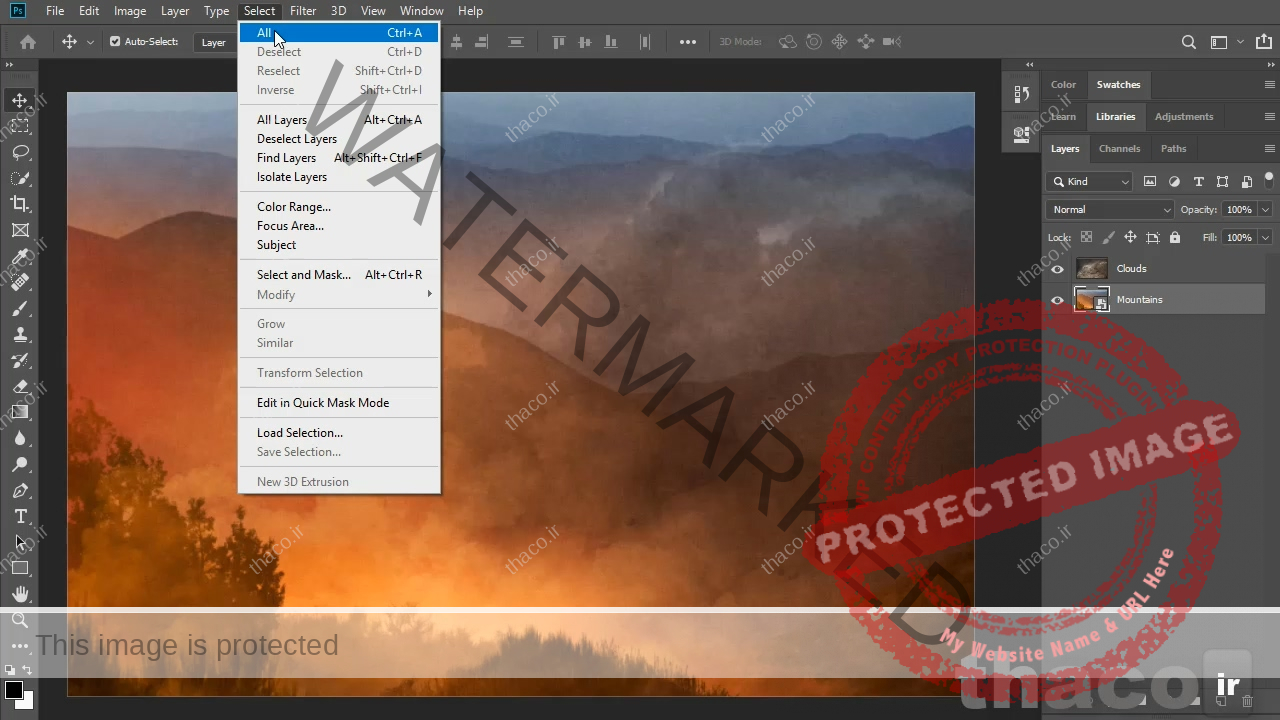Select the Clone Stamp tool

[x=20, y=334]
